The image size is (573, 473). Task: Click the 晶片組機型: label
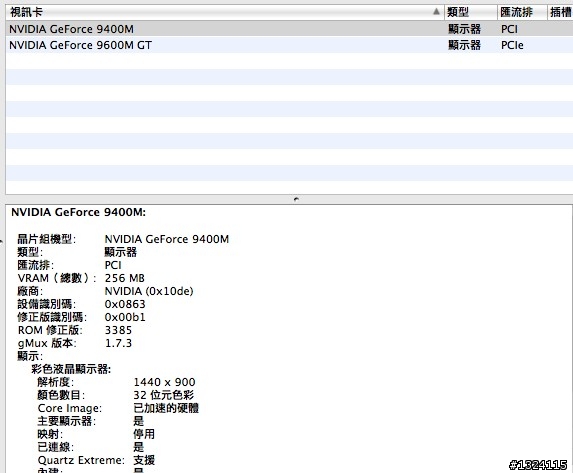47,239
